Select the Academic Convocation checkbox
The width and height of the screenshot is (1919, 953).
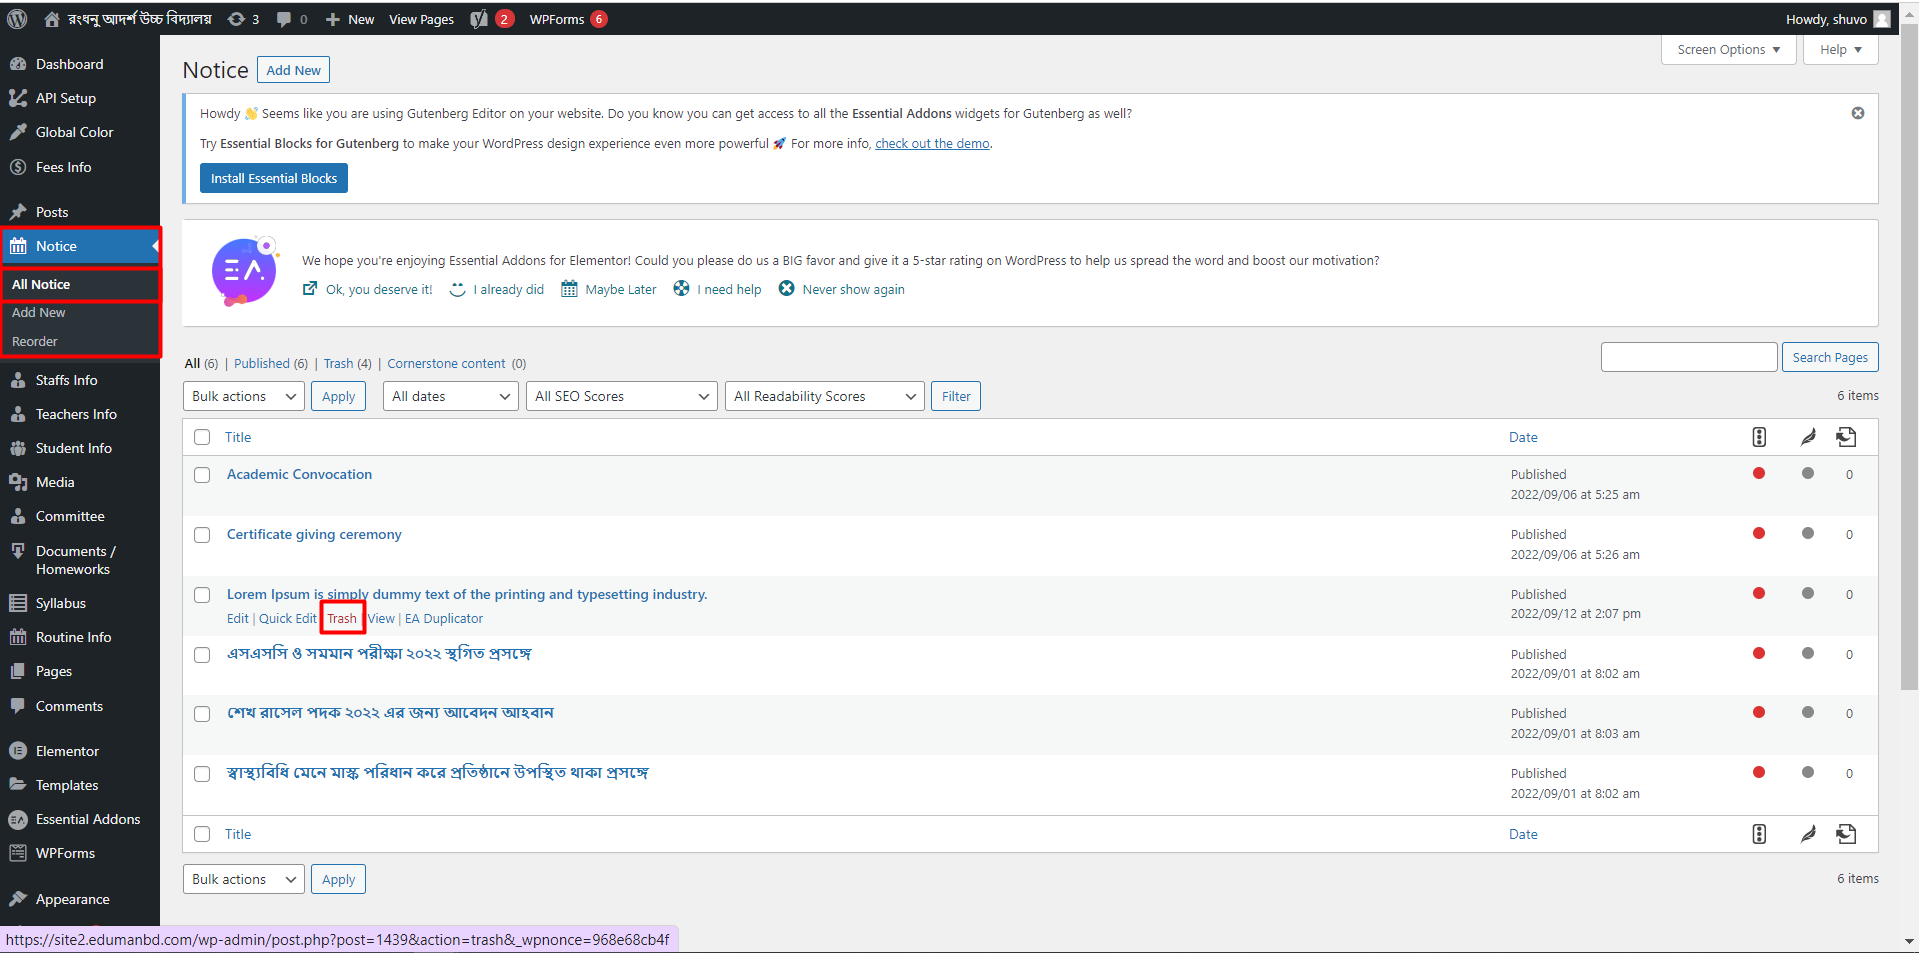[x=202, y=475]
